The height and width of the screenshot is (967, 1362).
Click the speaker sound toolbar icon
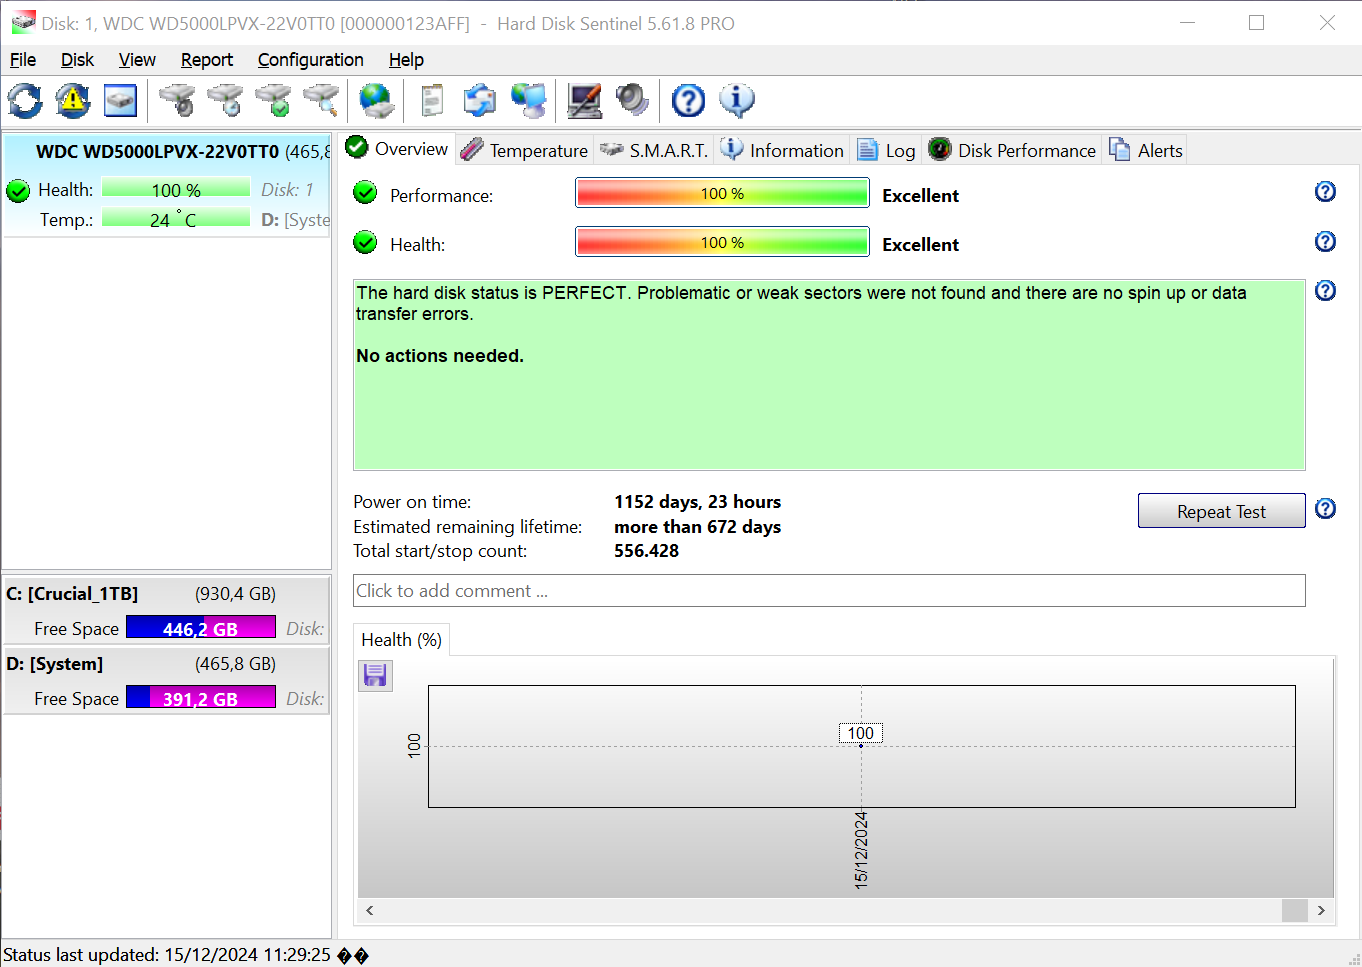coord(632,100)
